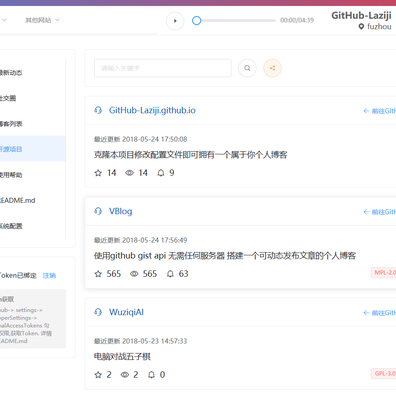Click the GPL-3.0 license tag
This screenshot has height=396, width=396.
[x=384, y=374]
